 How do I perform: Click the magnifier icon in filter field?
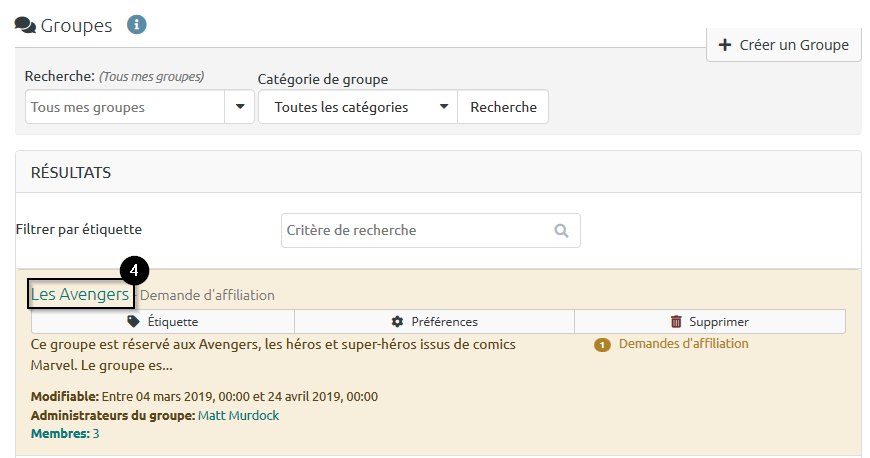tap(561, 231)
